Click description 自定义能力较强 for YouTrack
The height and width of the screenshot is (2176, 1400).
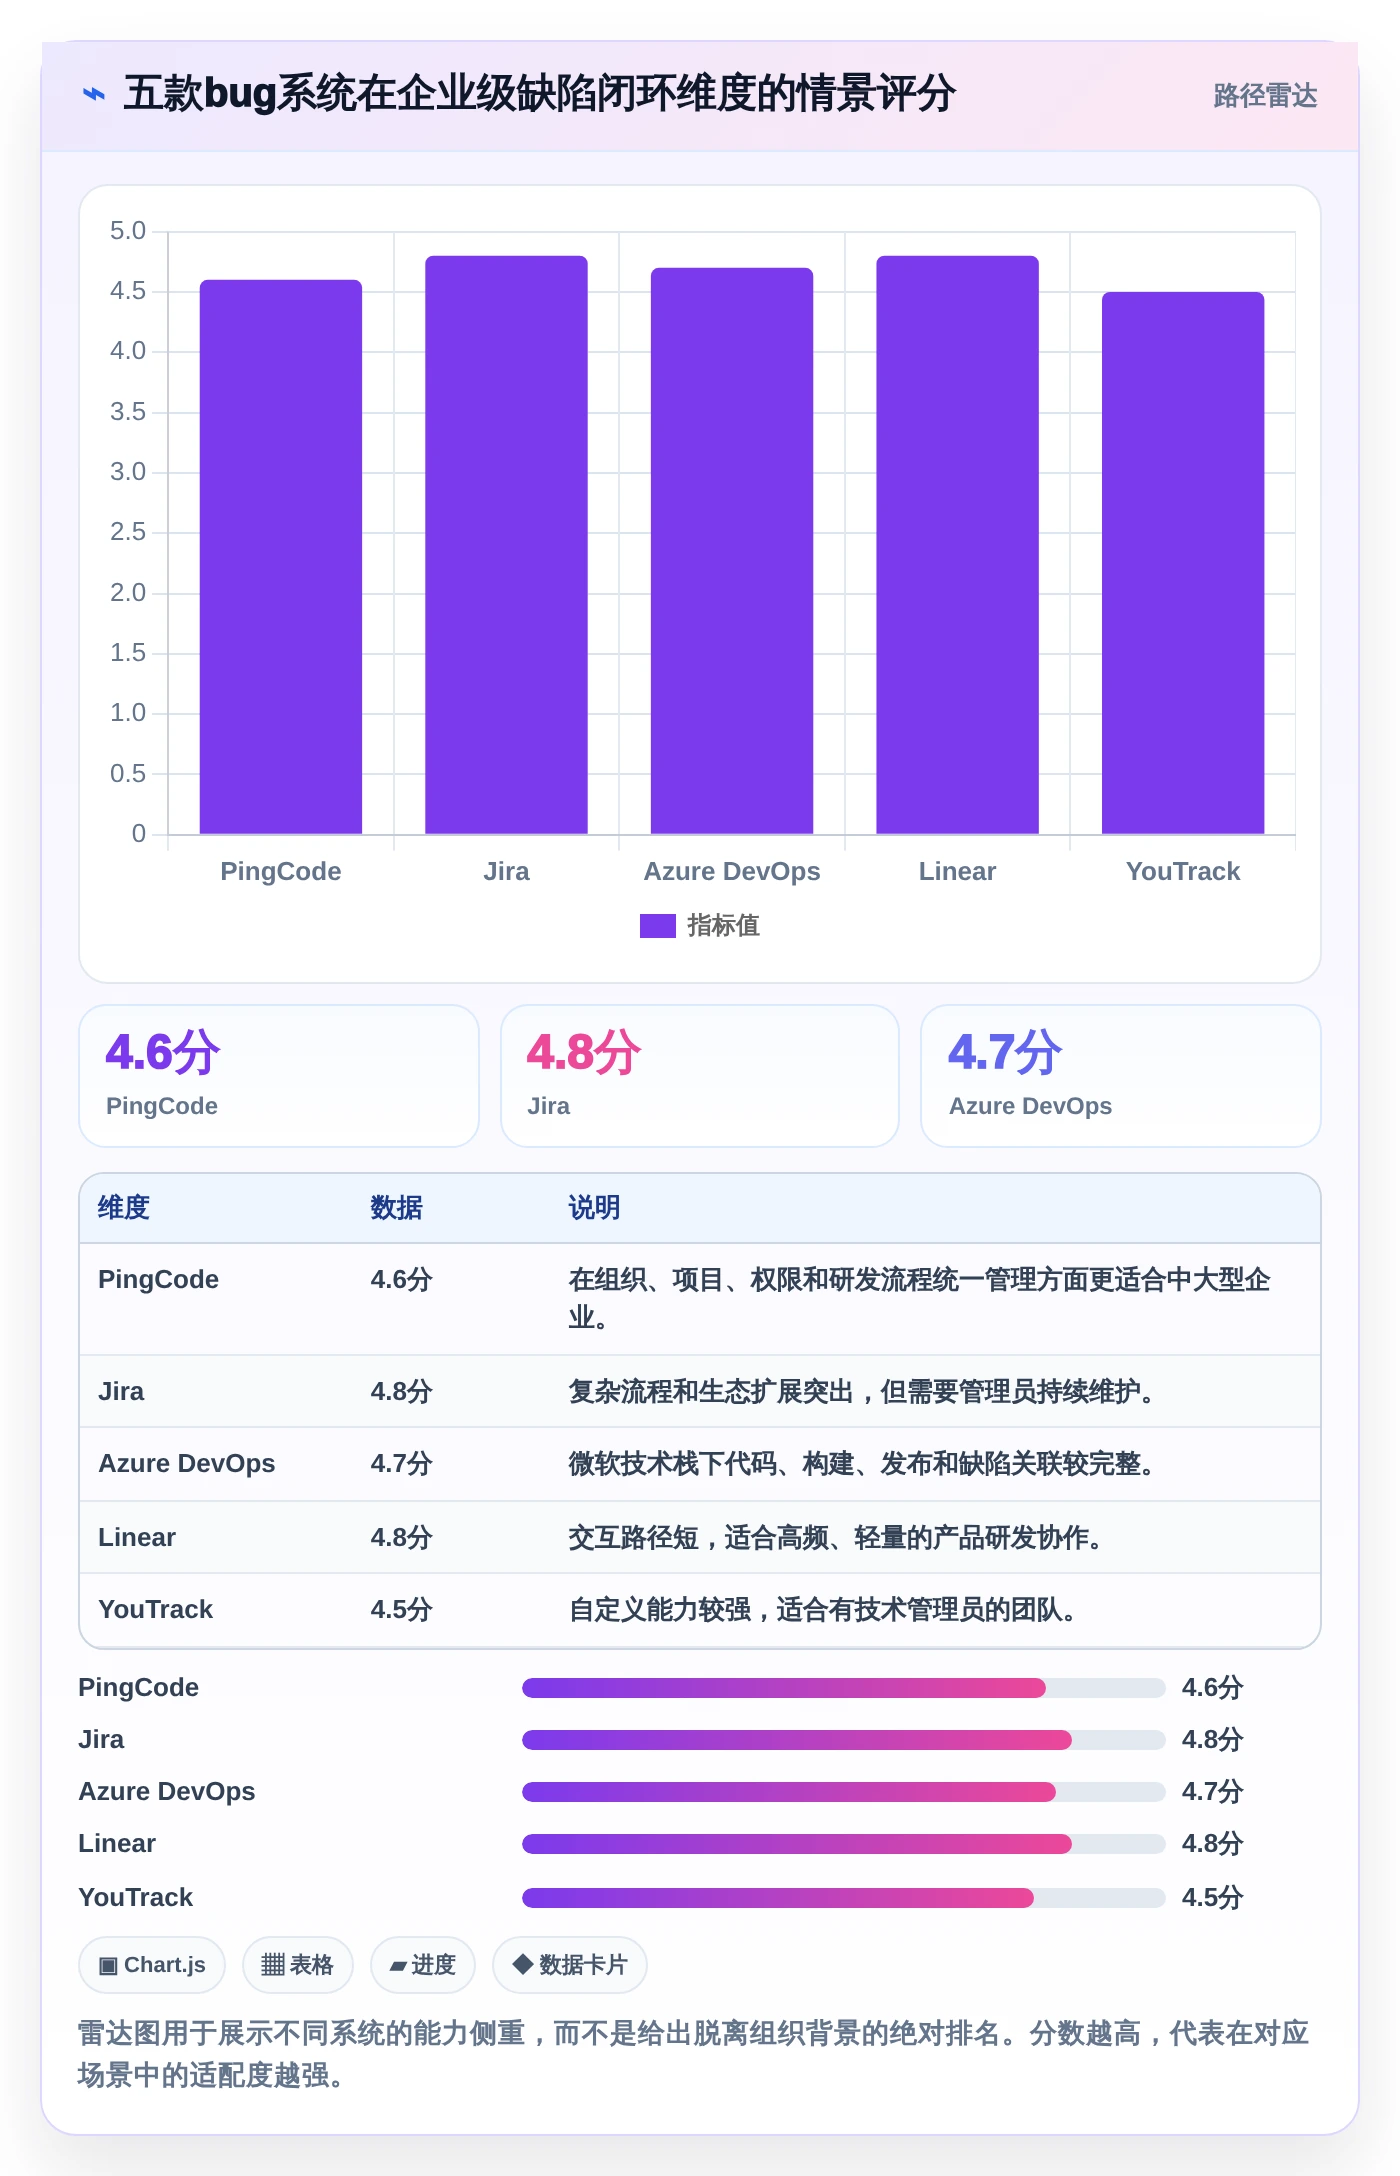(822, 1610)
